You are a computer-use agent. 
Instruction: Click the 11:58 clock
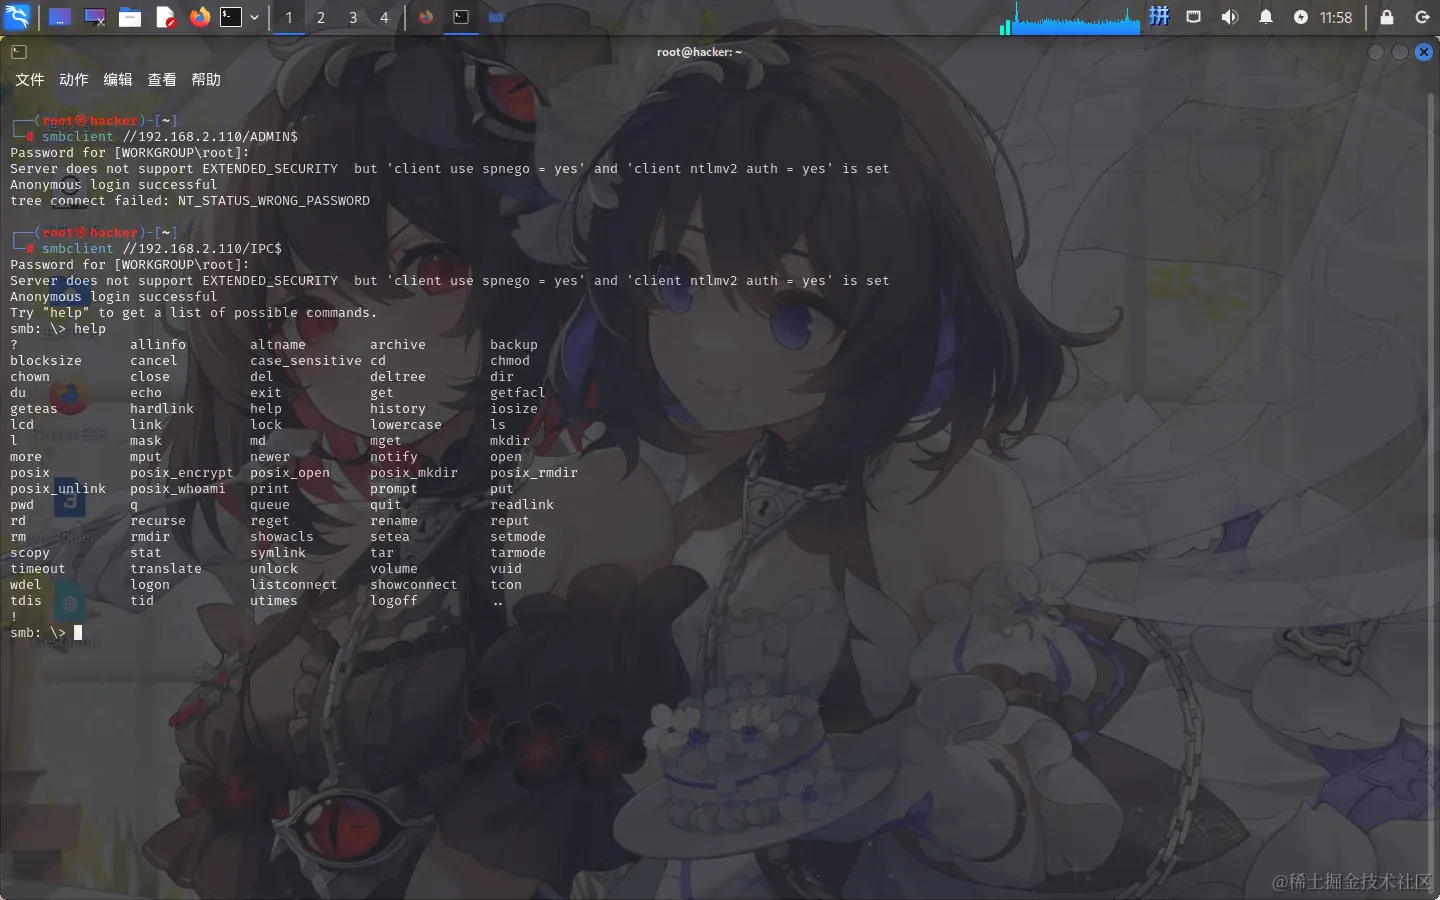pyautogui.click(x=1336, y=17)
